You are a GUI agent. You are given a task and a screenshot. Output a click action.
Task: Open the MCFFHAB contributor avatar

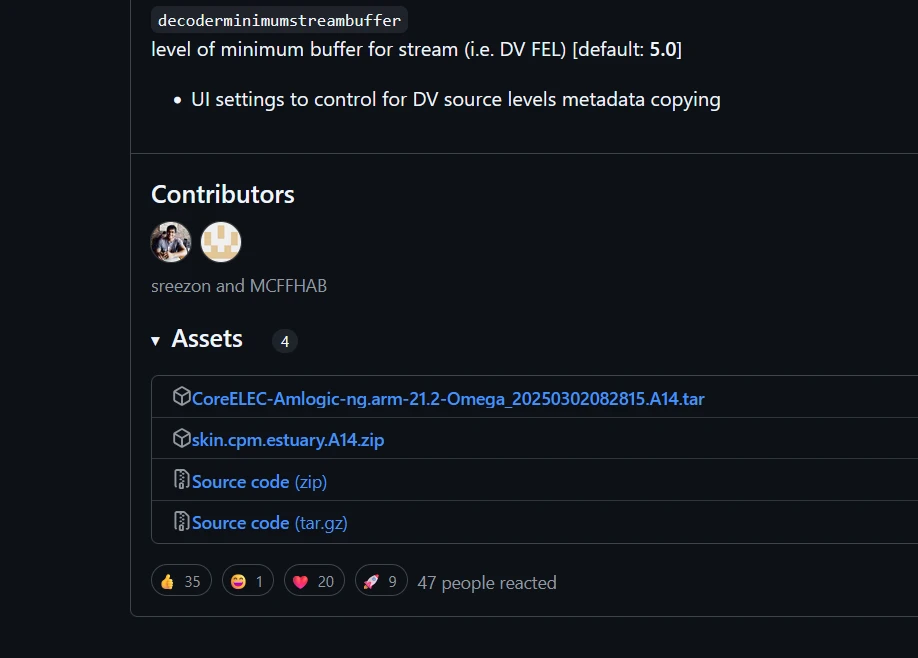pos(221,242)
